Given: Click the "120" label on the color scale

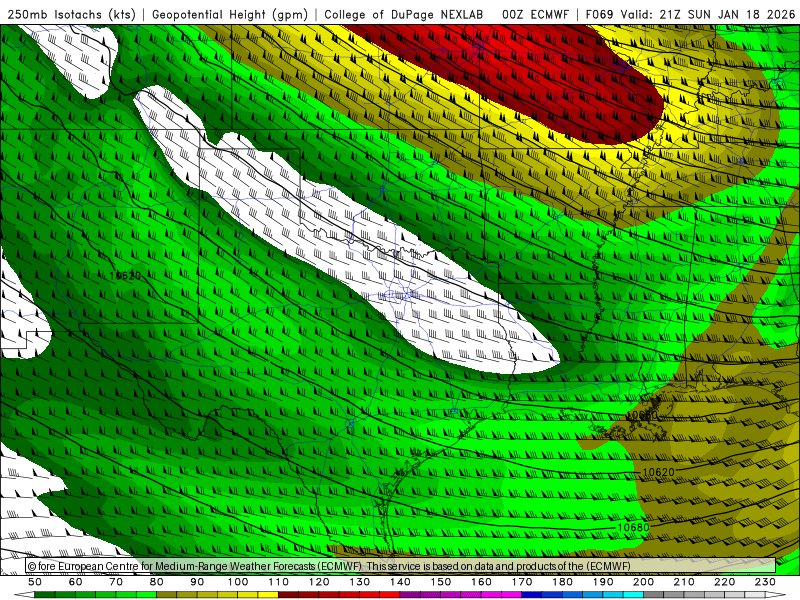Looking at the screenshot, I should 319,582.
